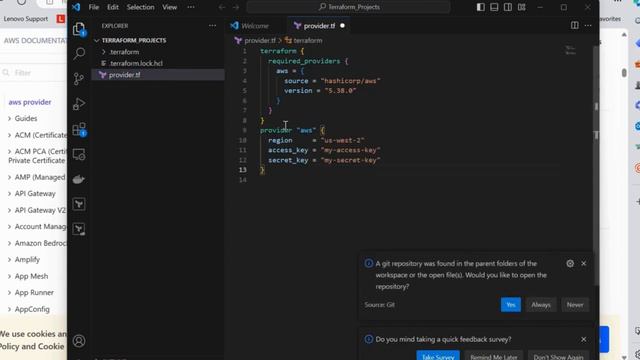The height and width of the screenshot is (360, 640).
Task: Click Always in the git notification
Action: 541,304
